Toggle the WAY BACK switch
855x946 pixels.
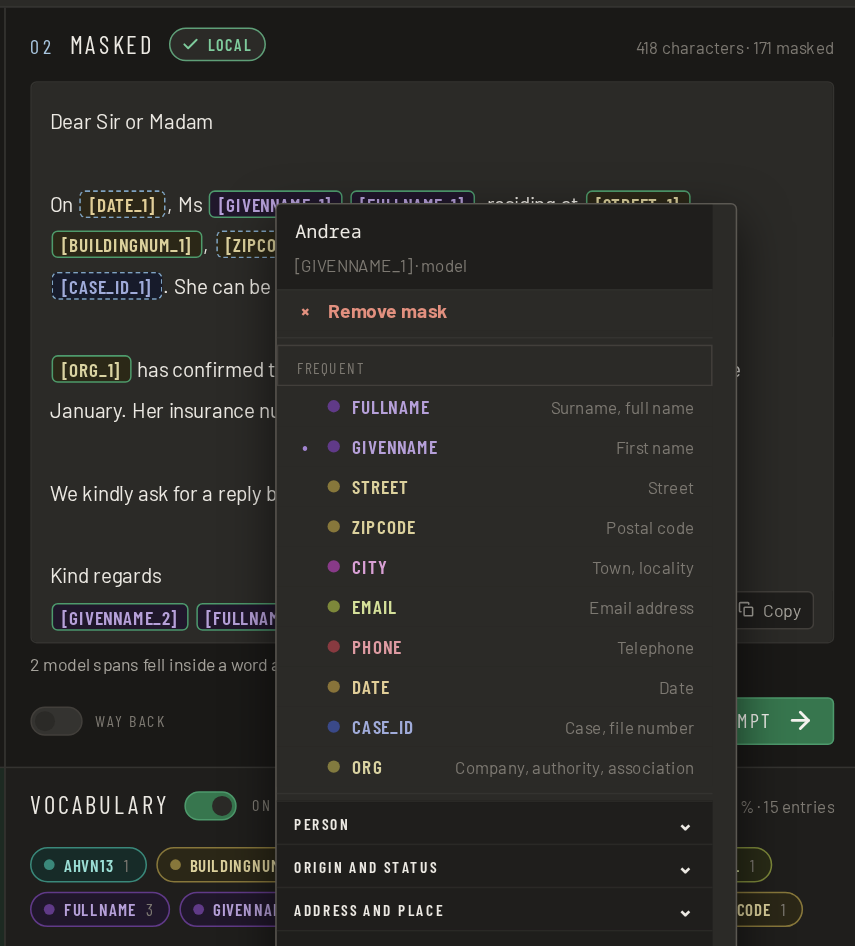(x=56, y=721)
